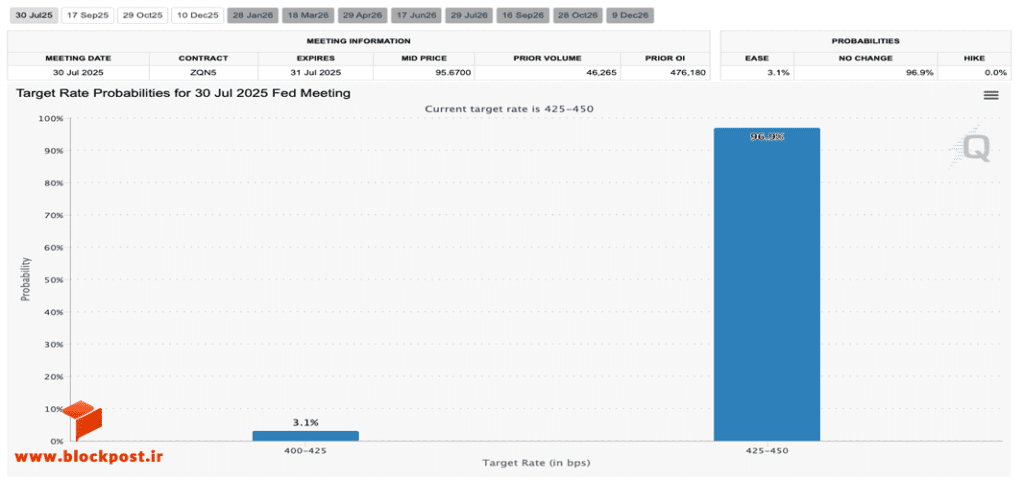Select the 10 Dec25 meeting tab

[x=197, y=15]
